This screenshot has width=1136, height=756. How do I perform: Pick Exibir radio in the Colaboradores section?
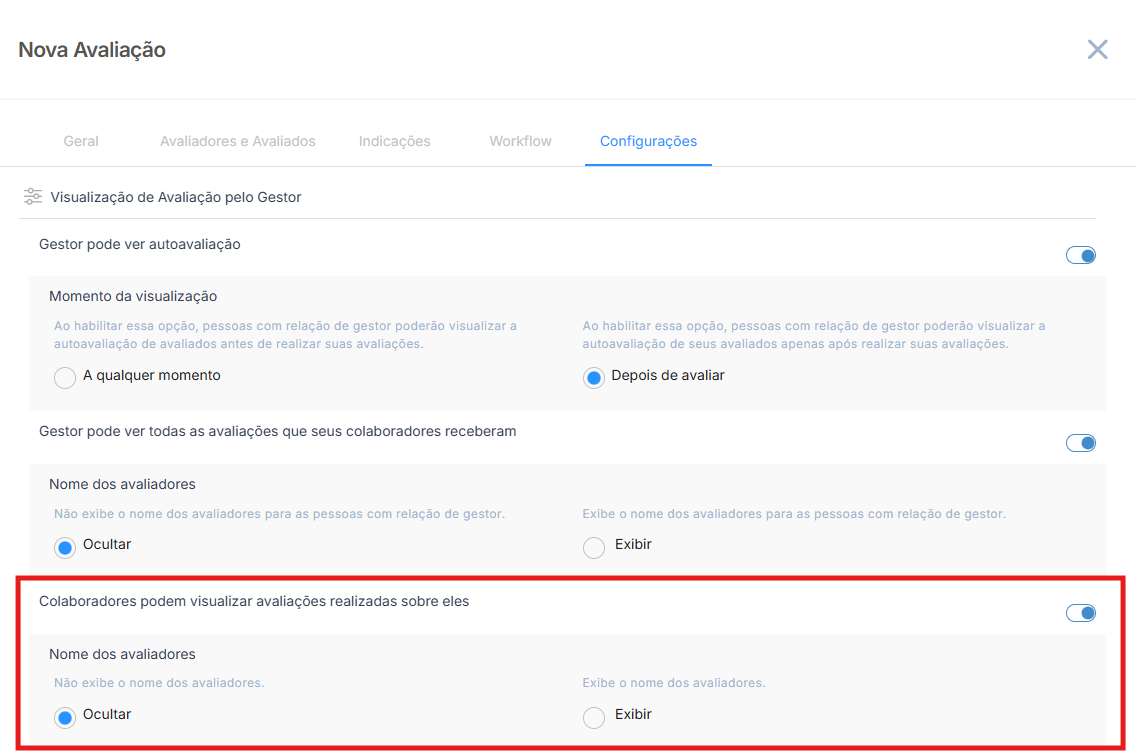[x=594, y=717]
